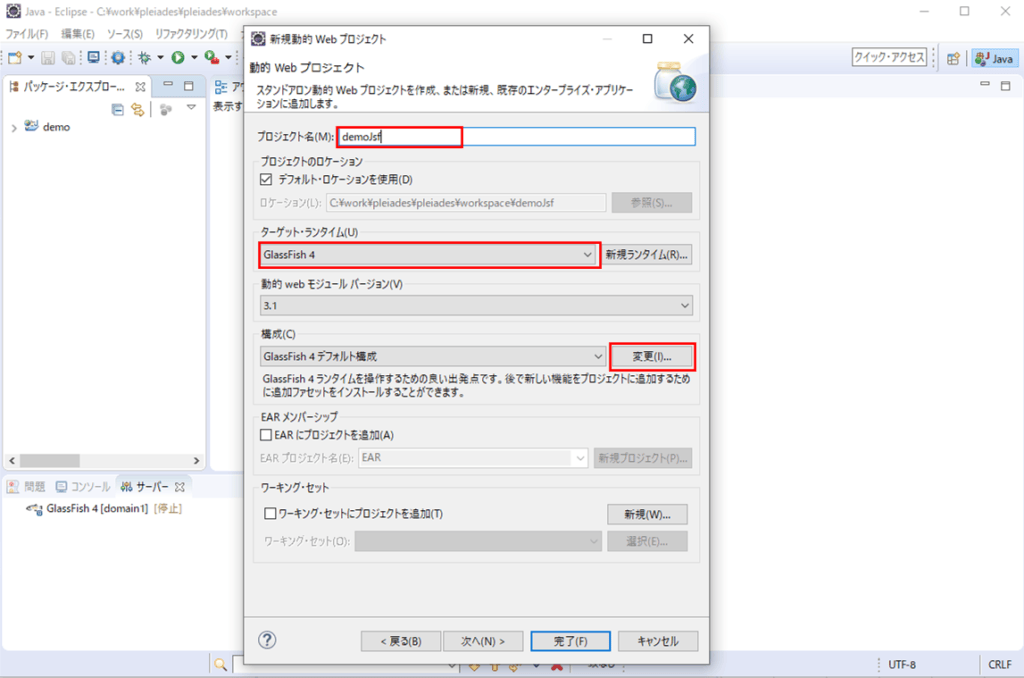1024x678 pixels.
Task: Click the Java perspective button
Action: point(994,59)
